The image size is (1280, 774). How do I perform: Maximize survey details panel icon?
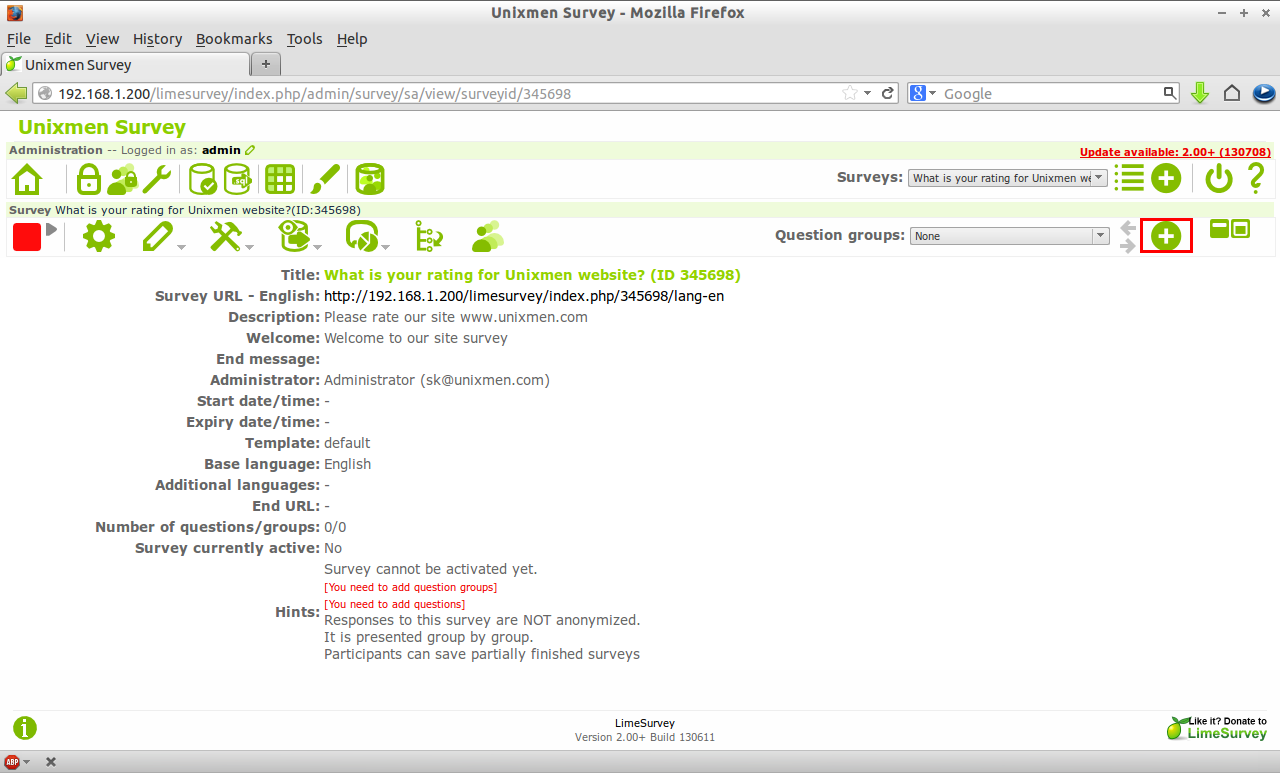pyautogui.click(x=1240, y=228)
